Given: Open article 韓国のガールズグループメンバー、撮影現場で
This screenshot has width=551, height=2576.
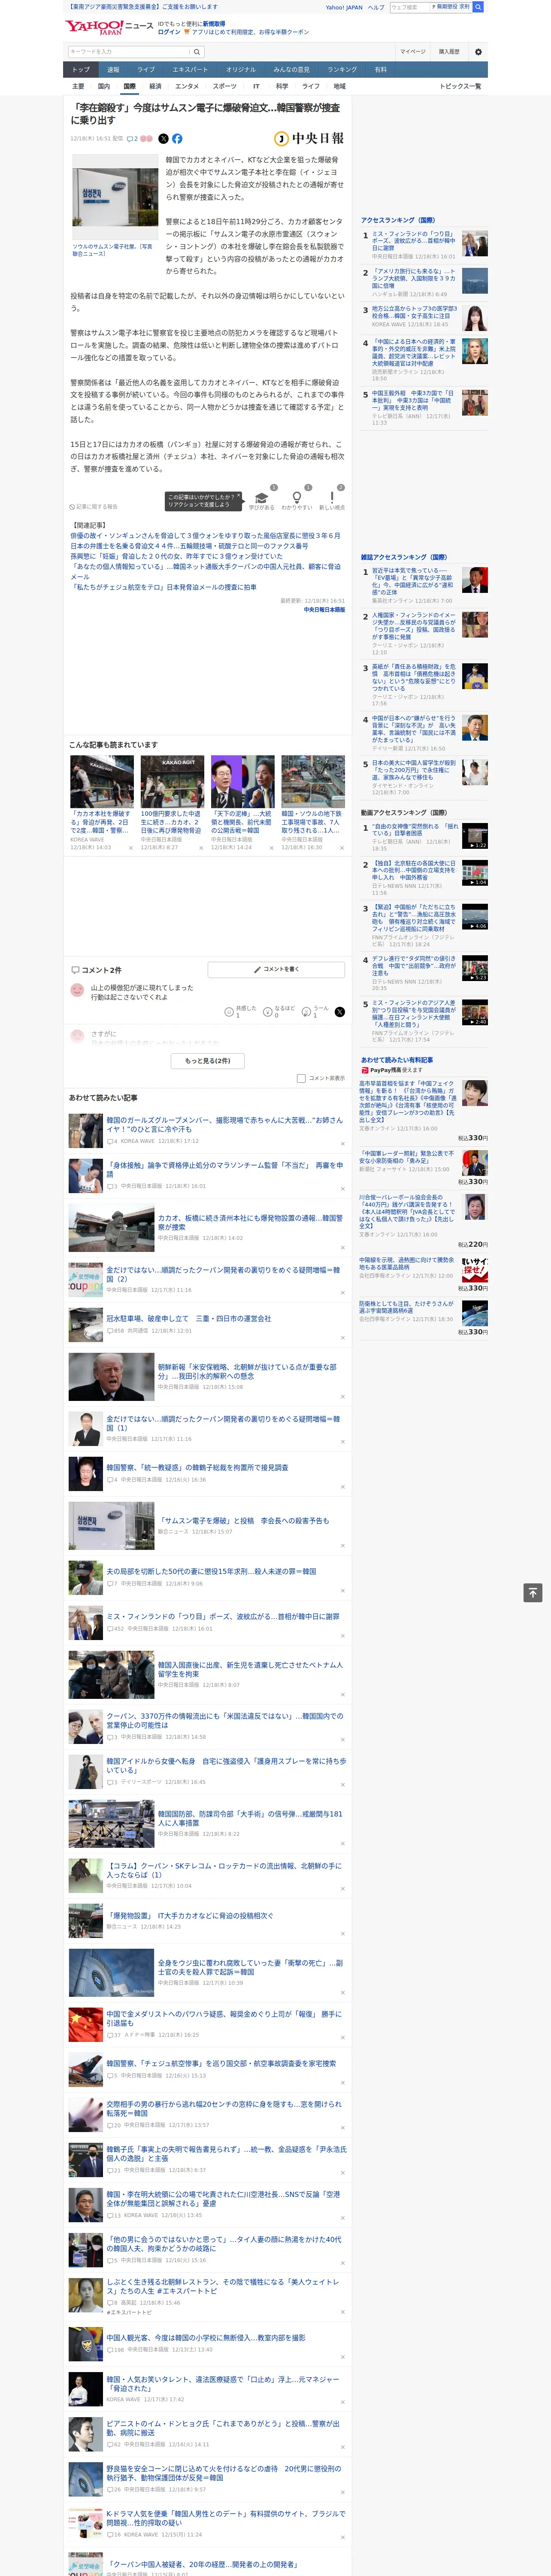Looking at the screenshot, I should [x=225, y=1124].
